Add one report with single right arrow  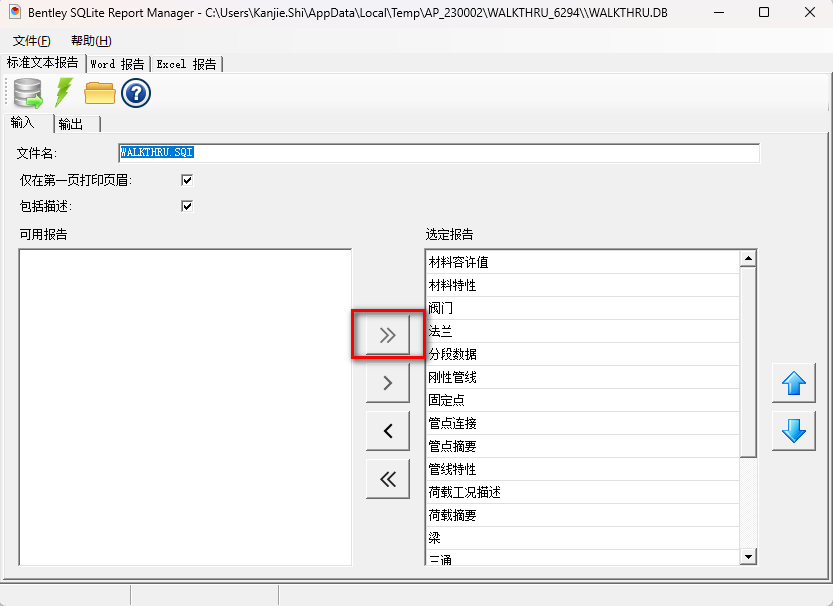(388, 382)
